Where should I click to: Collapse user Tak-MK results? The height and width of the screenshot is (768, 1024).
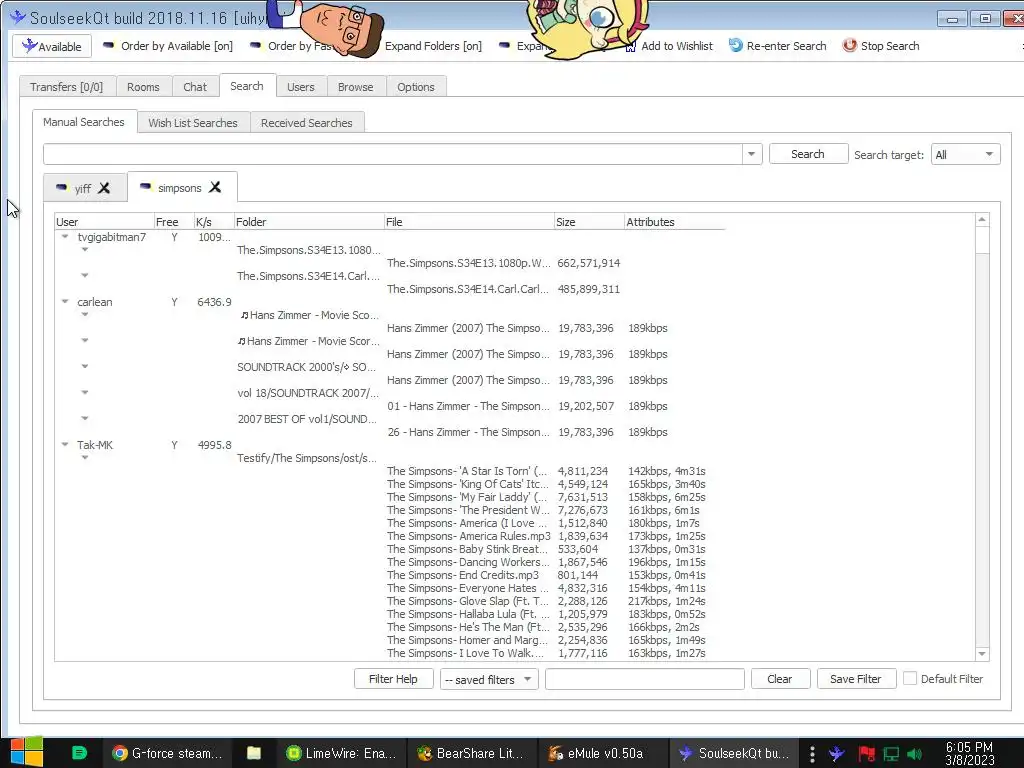65,445
